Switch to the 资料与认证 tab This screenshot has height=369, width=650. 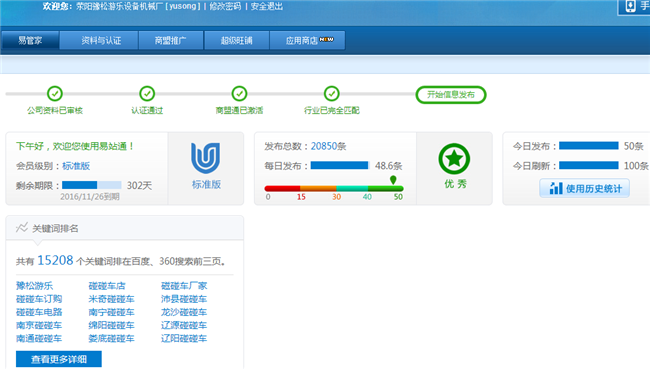tap(99, 40)
